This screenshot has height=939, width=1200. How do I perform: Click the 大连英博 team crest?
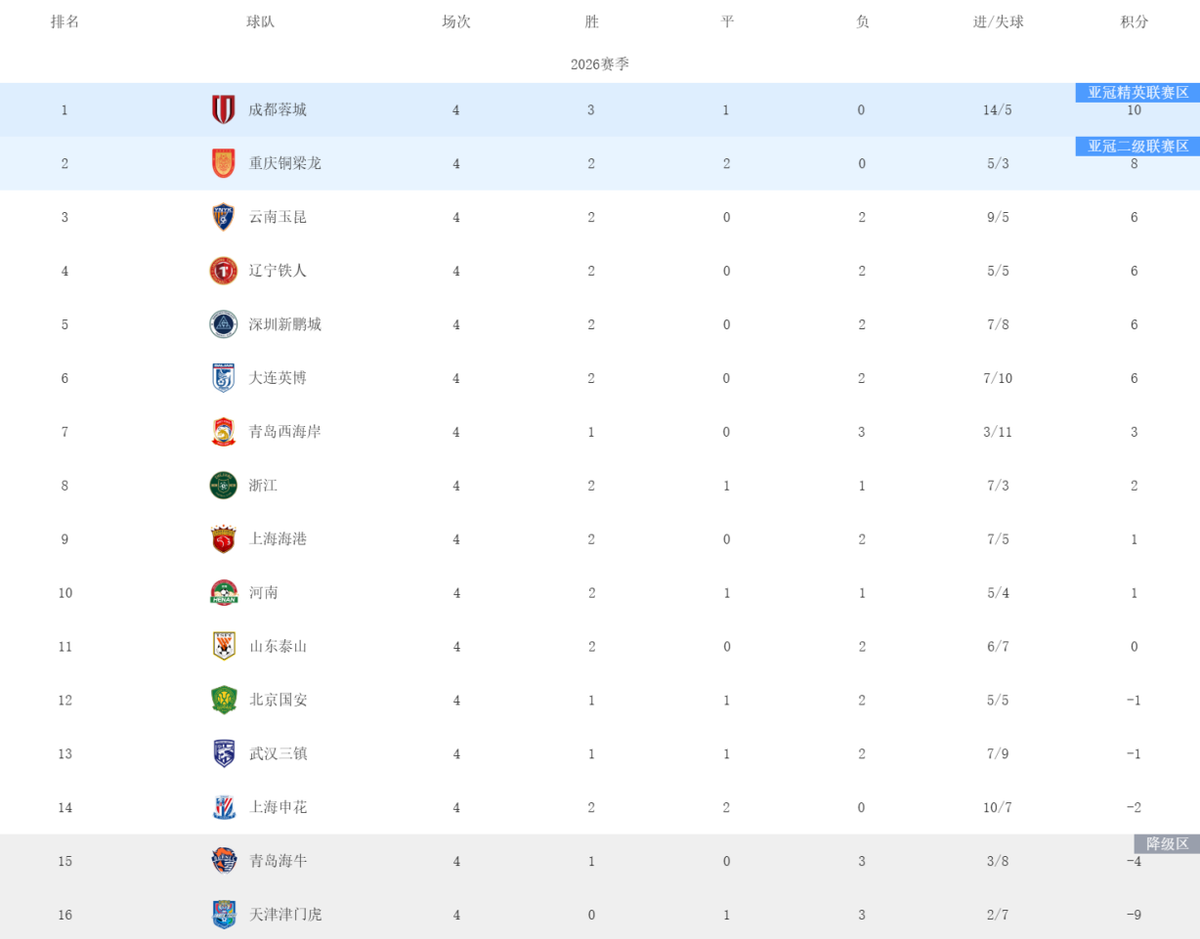[223, 378]
